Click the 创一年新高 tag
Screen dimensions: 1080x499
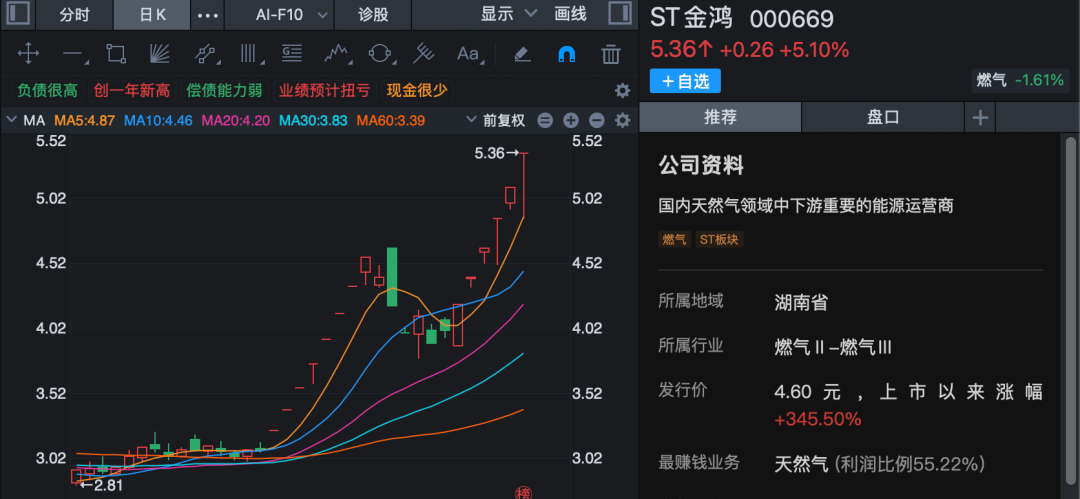[x=132, y=90]
